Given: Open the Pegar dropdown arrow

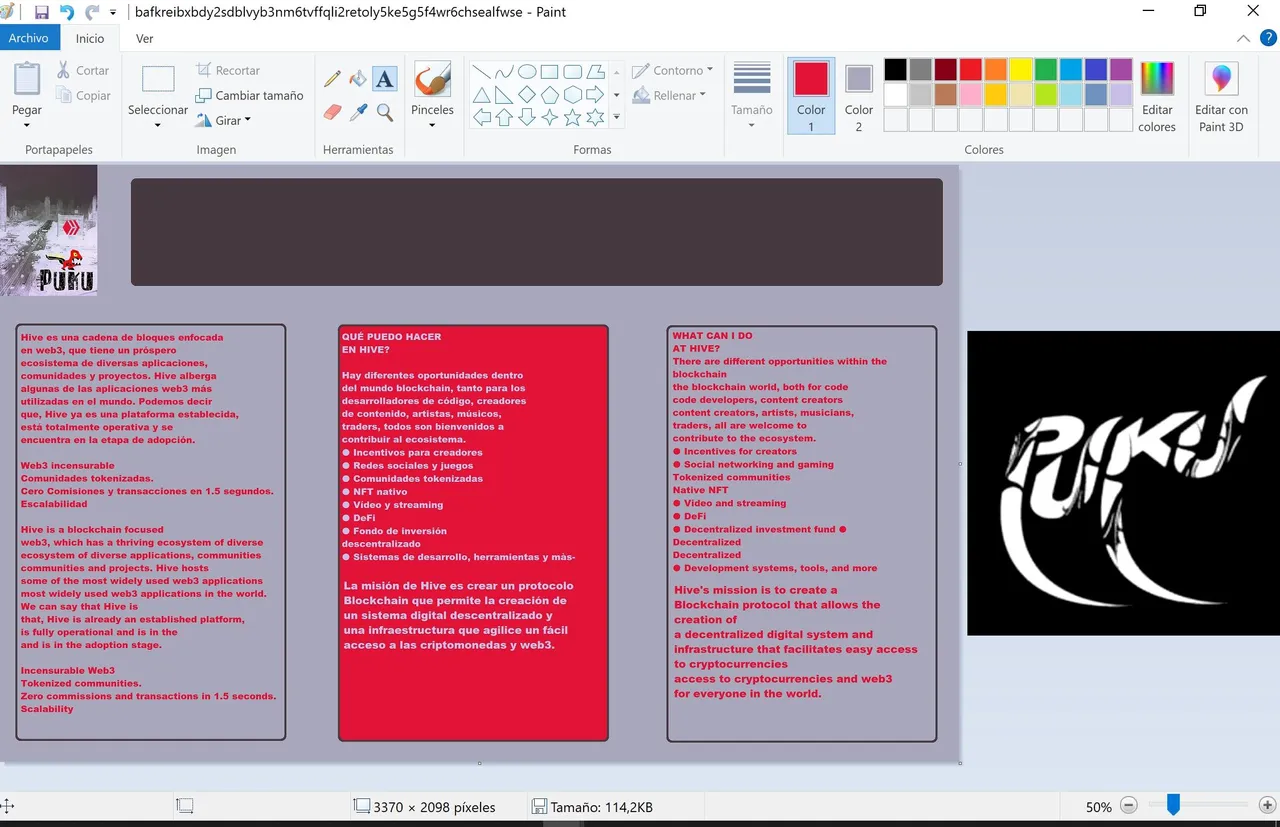Looking at the screenshot, I should coord(27,126).
